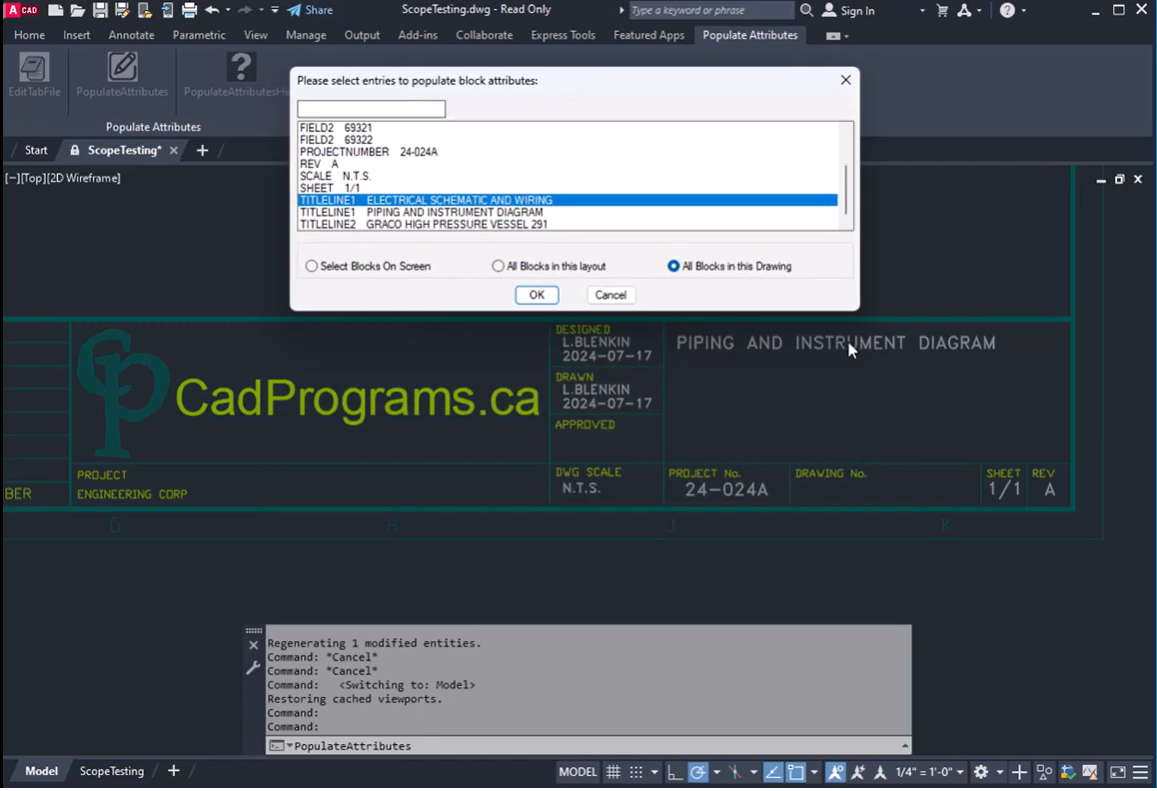Click the command line customize wrench icon
1157x791 pixels.
[x=253, y=668]
